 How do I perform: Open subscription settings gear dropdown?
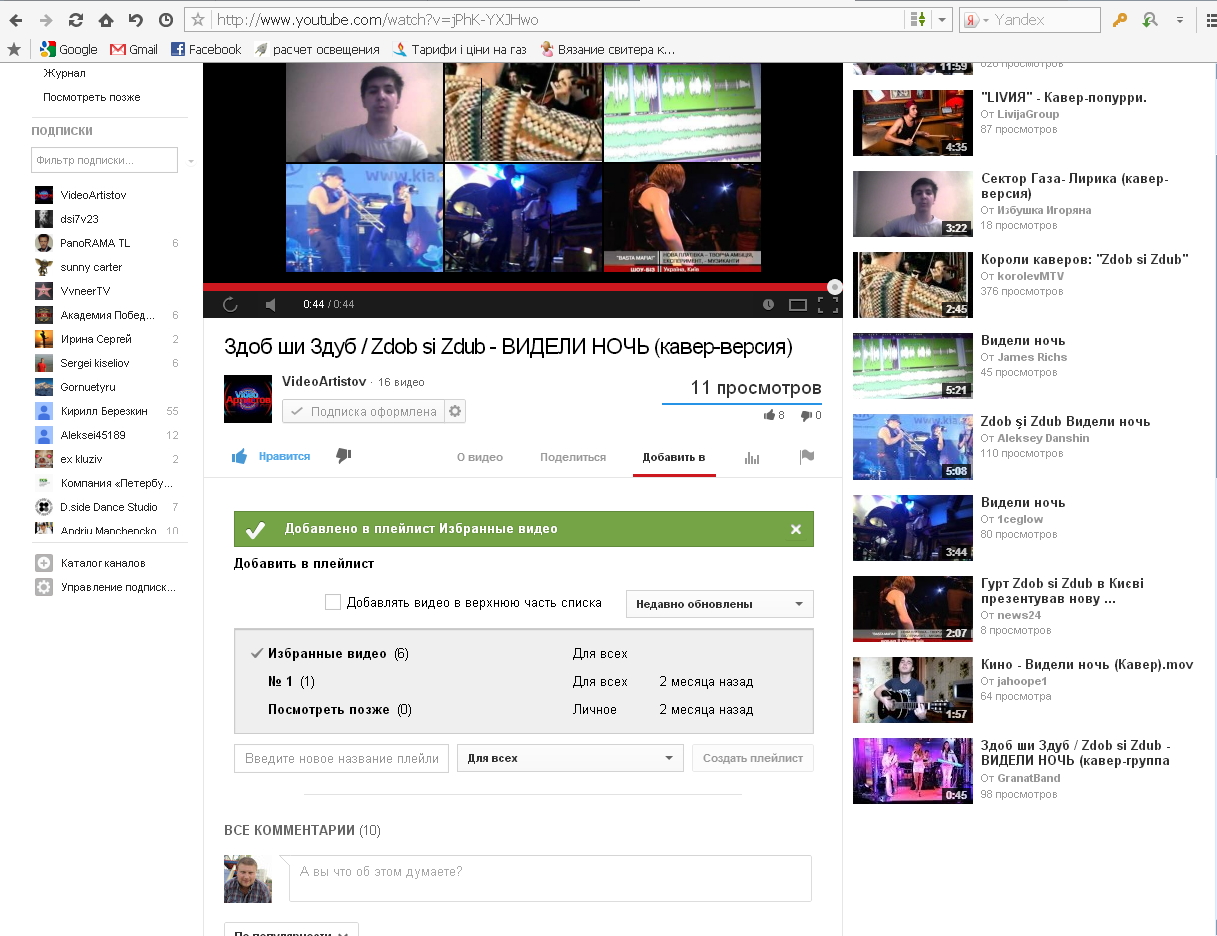[x=455, y=411]
